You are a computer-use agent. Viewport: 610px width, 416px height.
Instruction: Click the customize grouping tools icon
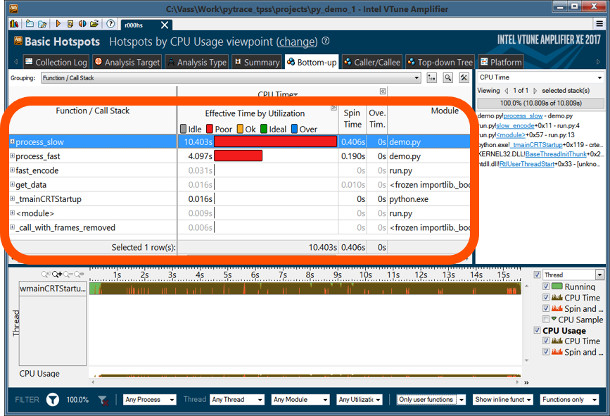coord(464,78)
